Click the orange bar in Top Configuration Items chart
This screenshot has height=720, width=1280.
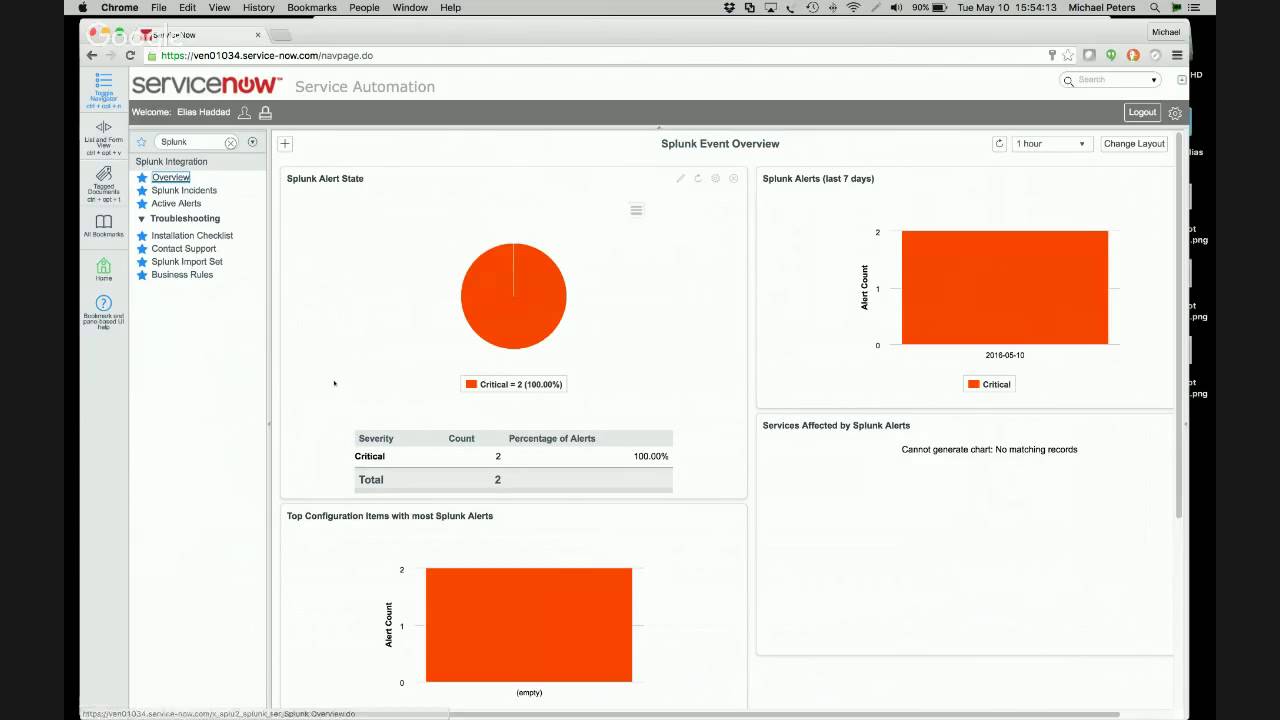coord(529,625)
